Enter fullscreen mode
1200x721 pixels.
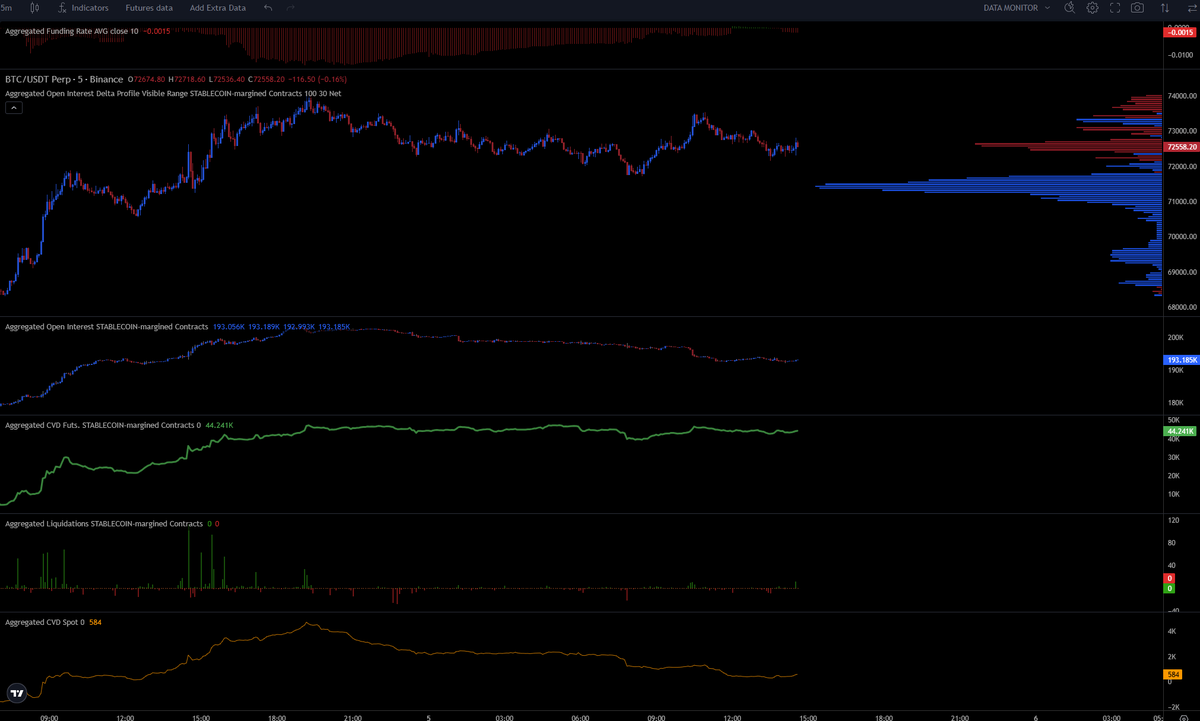(x=1115, y=7)
